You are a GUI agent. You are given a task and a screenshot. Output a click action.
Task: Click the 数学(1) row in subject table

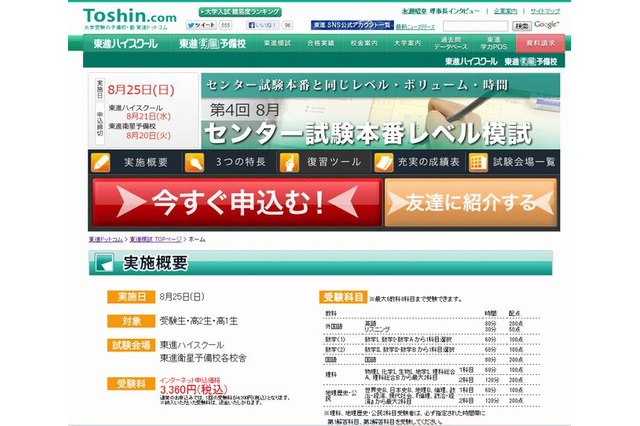pos(432,339)
